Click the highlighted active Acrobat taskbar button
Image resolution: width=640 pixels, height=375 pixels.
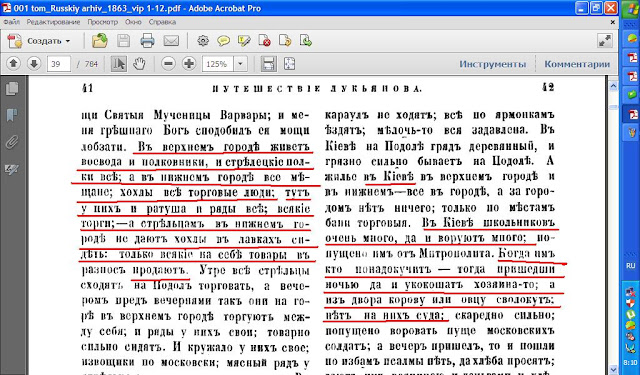631,114
